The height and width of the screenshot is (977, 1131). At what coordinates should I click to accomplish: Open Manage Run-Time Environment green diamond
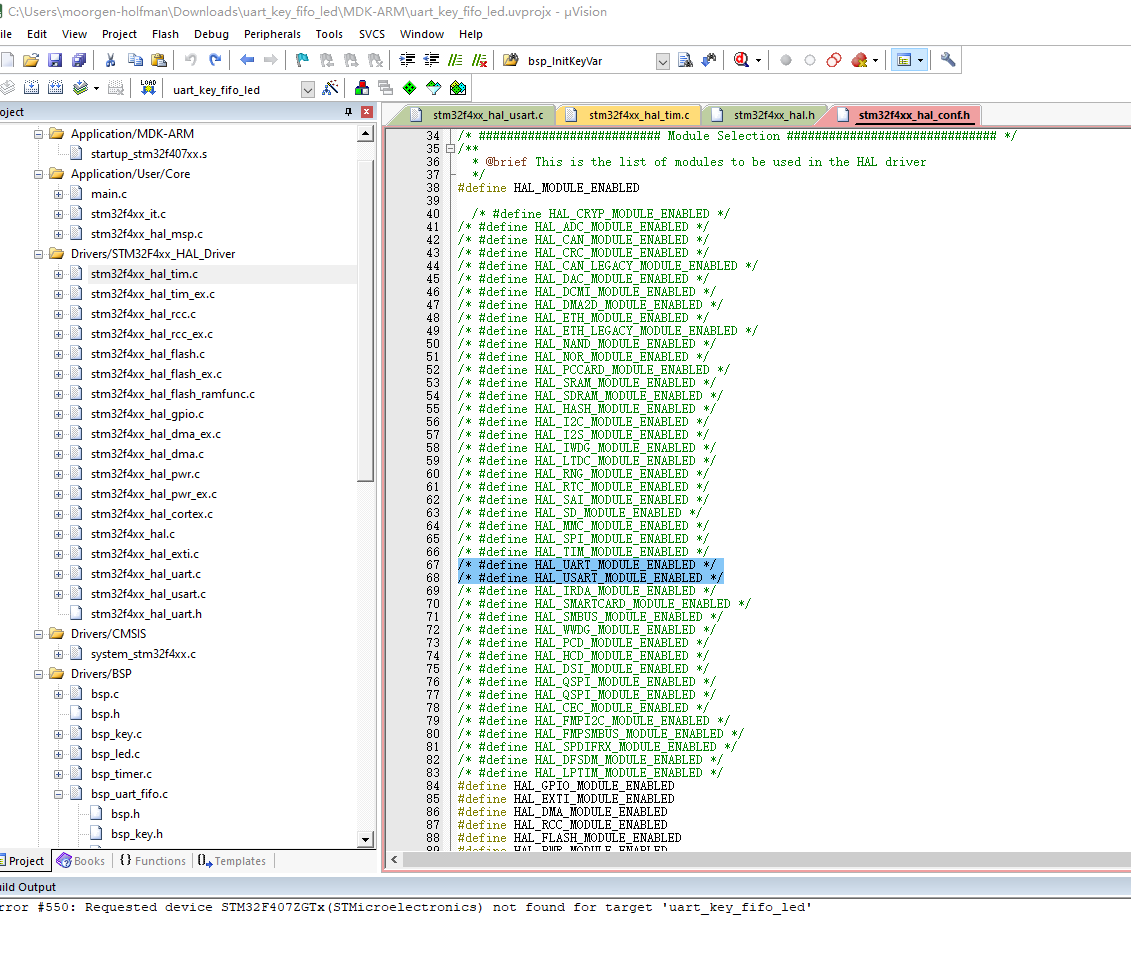pyautogui.click(x=410, y=88)
